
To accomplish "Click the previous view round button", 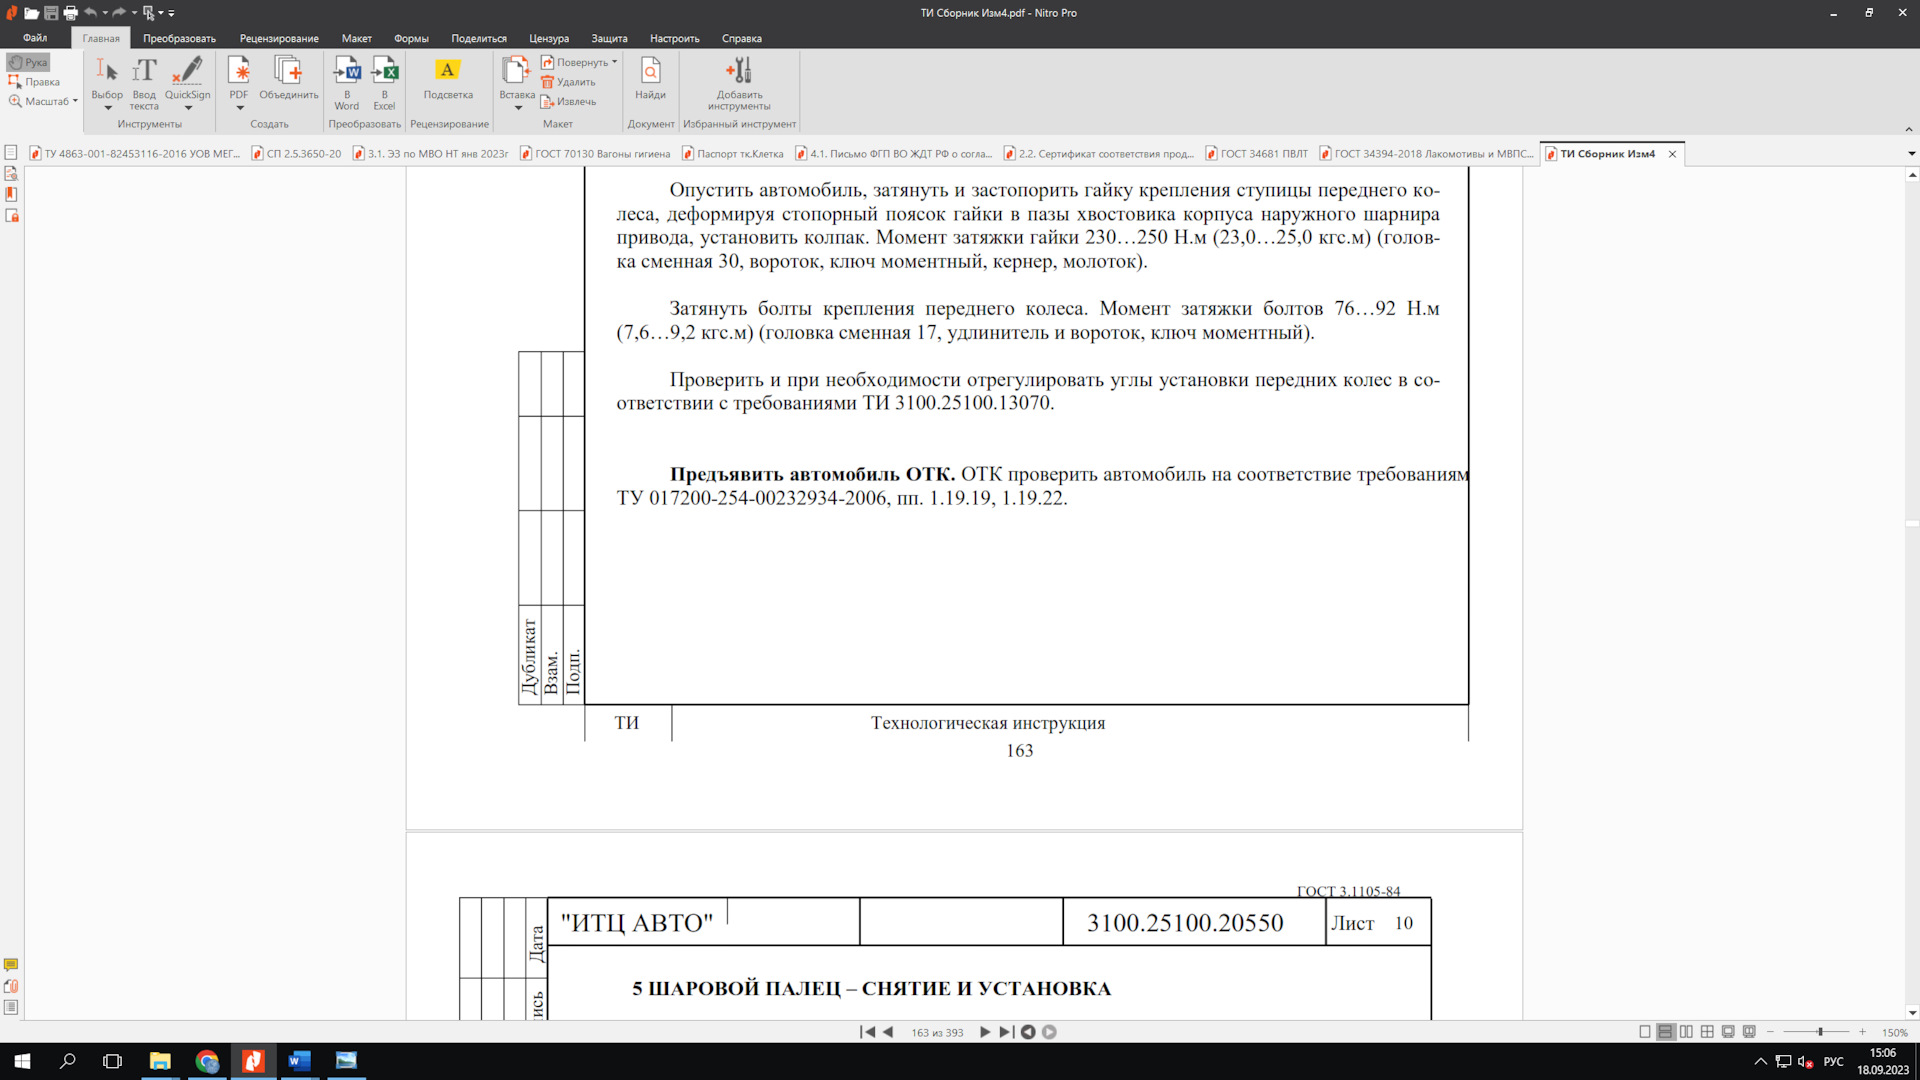I will 1028,1032.
